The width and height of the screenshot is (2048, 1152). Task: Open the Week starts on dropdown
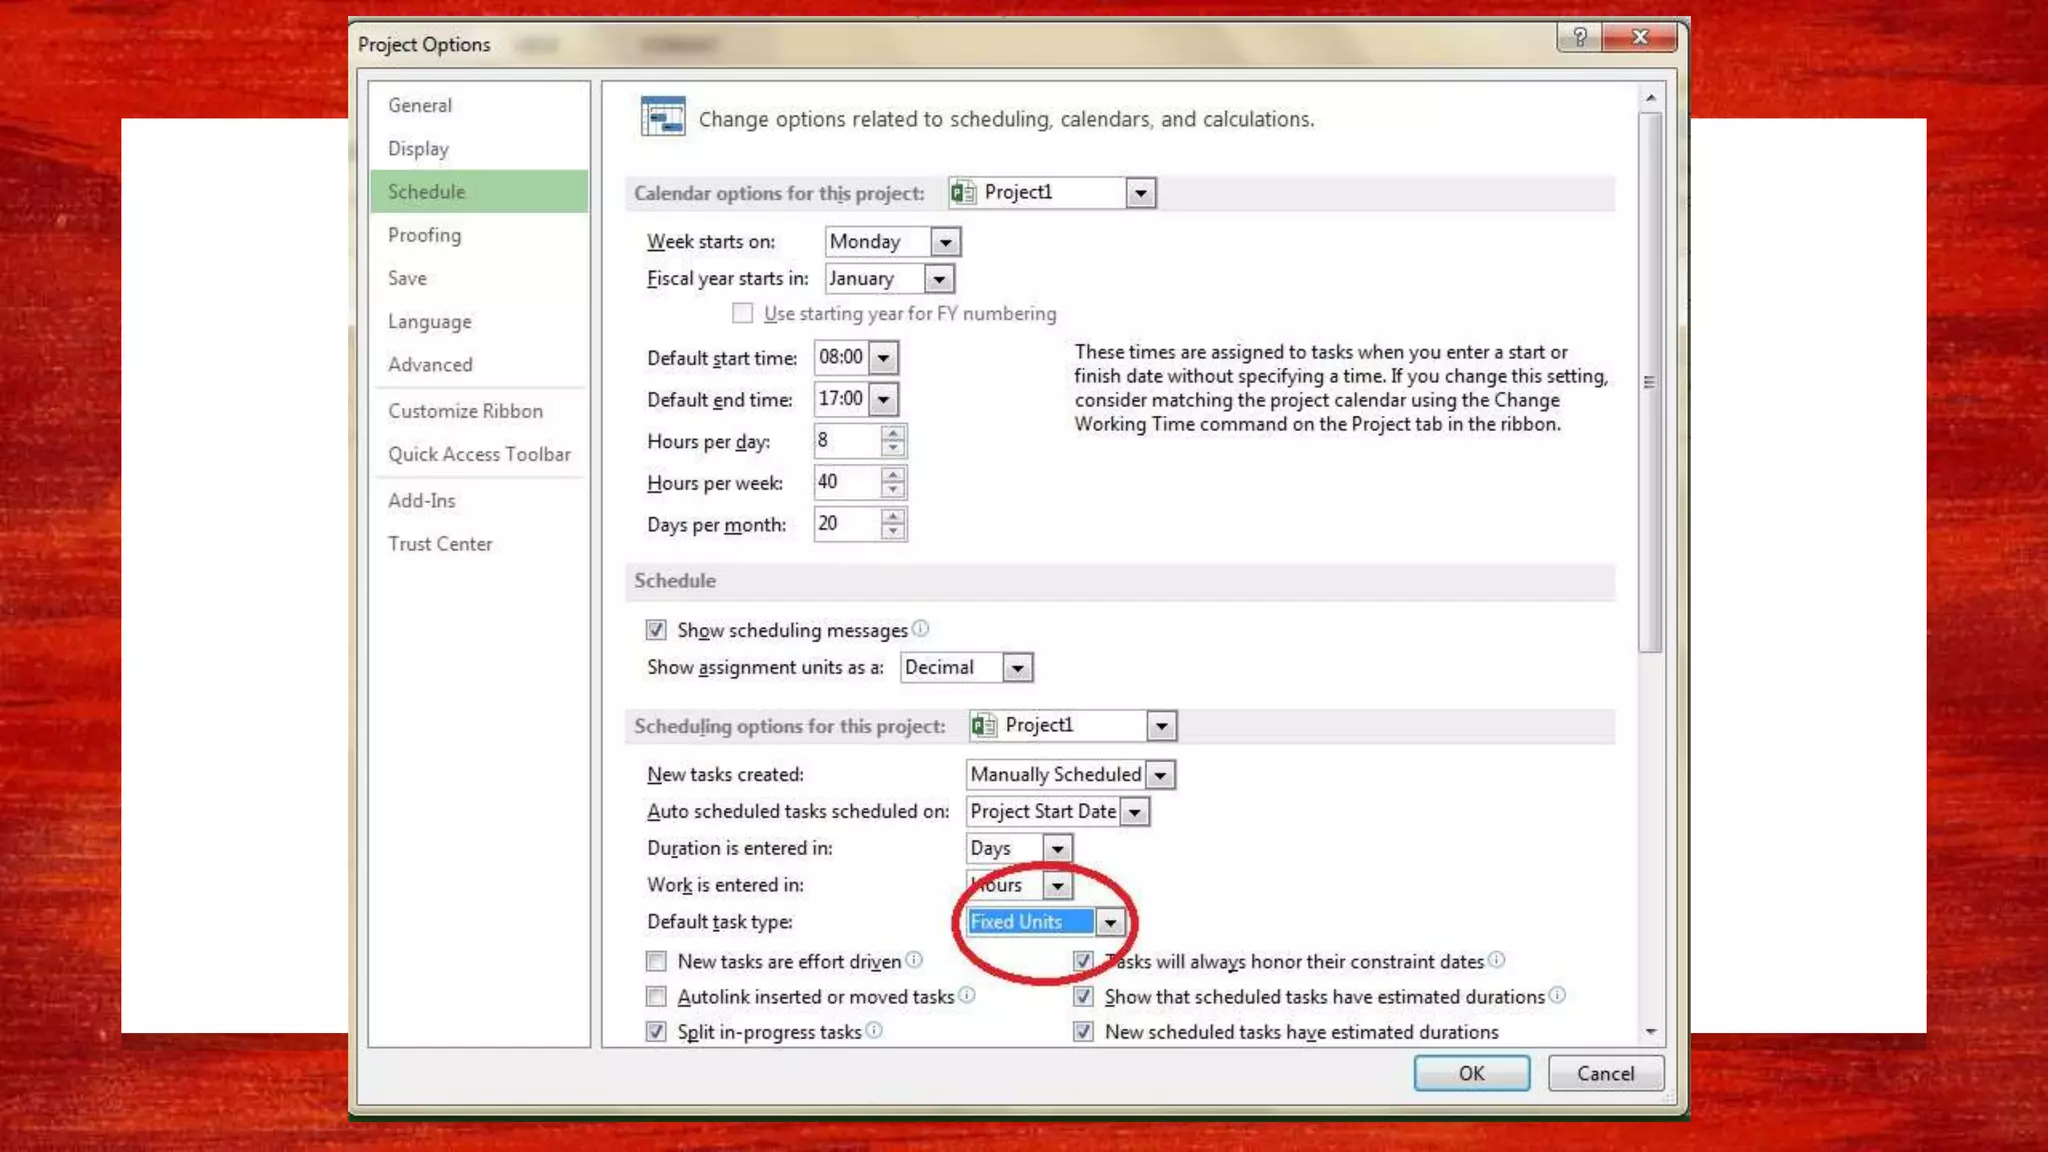945,242
